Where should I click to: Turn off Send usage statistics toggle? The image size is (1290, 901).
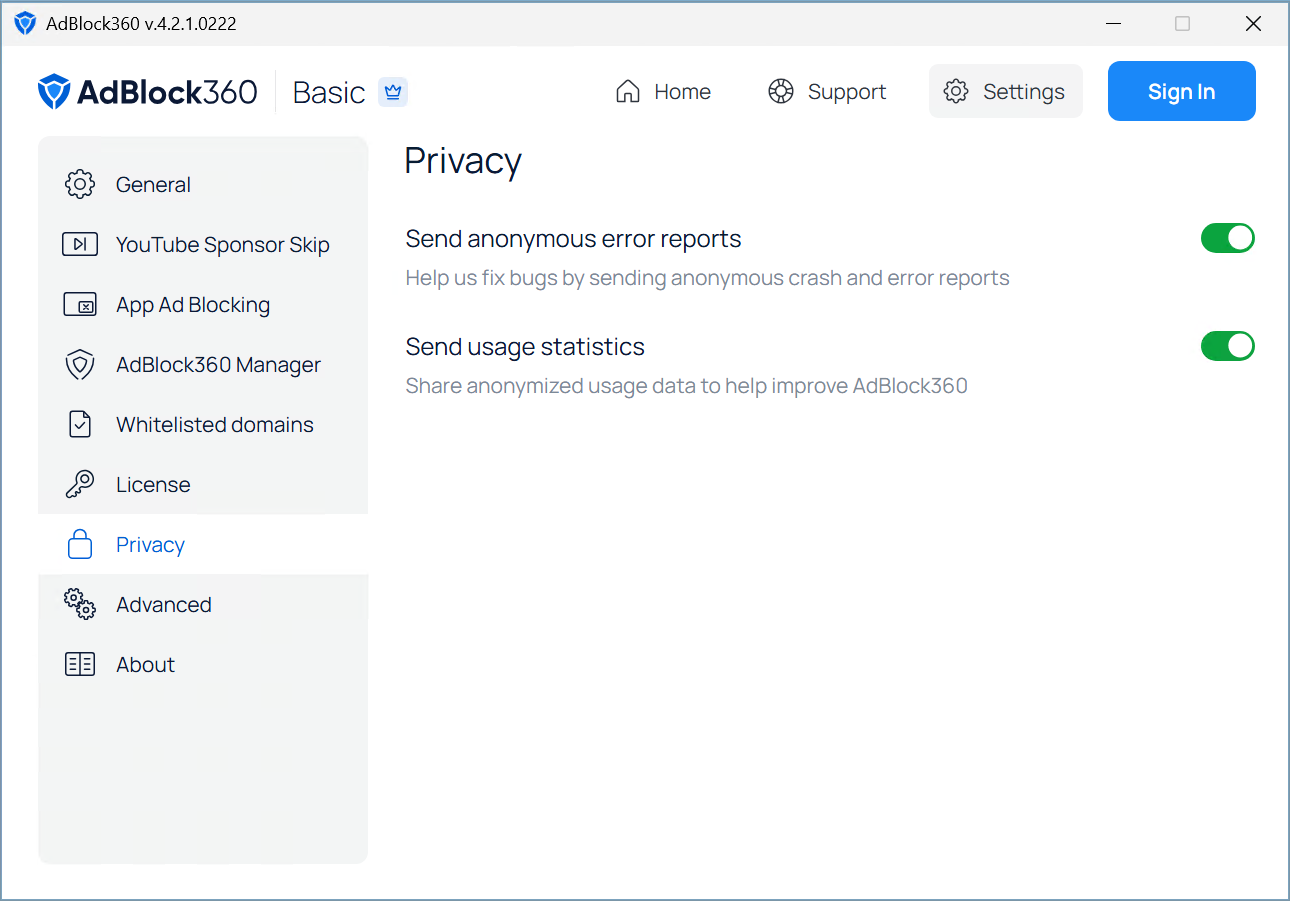click(x=1228, y=346)
